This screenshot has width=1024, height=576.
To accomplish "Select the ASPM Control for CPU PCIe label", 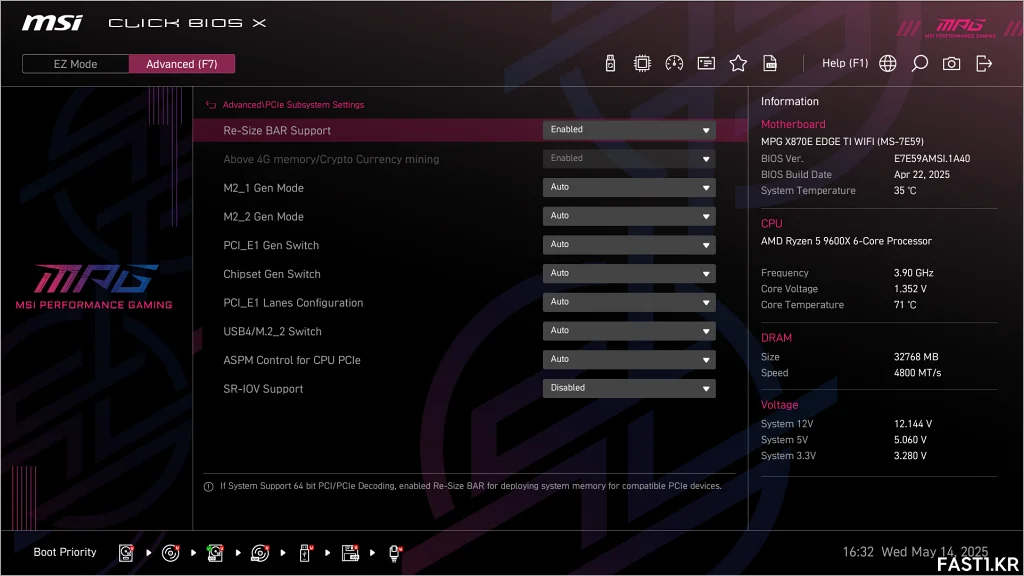I will click(292, 360).
